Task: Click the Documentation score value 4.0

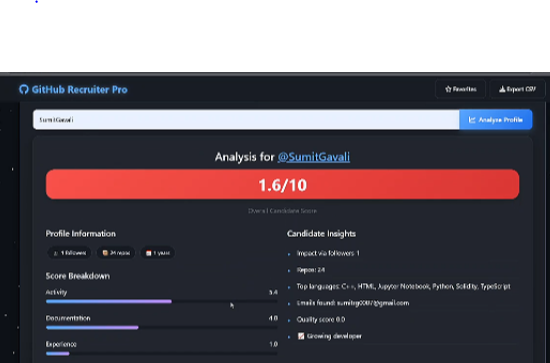Action: (x=273, y=318)
